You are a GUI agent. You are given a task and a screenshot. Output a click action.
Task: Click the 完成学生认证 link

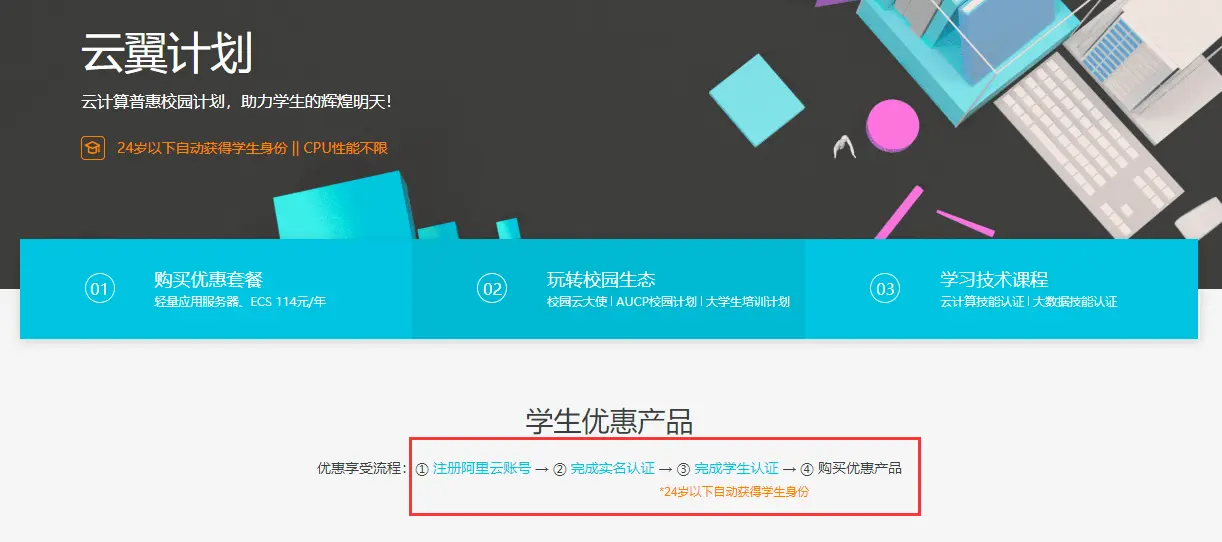coord(736,468)
